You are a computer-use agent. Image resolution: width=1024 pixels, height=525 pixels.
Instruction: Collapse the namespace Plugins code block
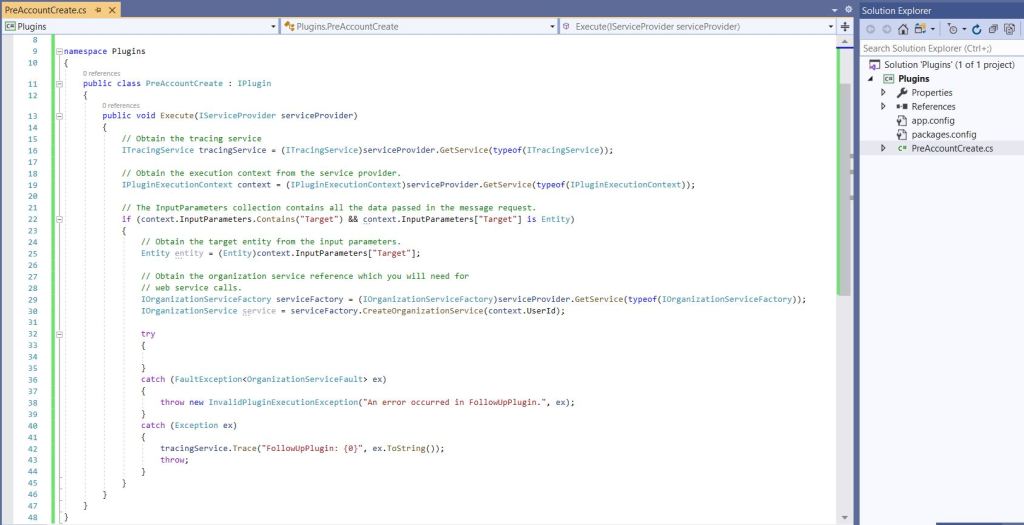pos(56,50)
